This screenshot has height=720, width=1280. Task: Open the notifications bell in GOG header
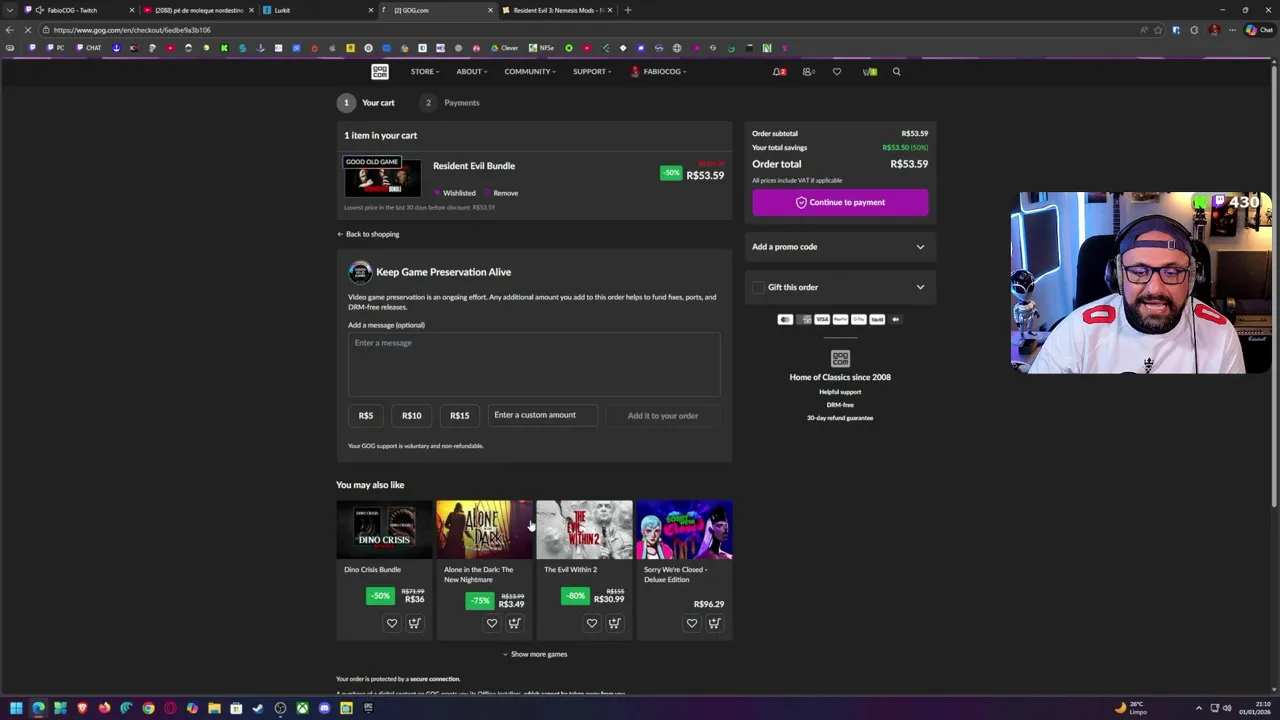(778, 71)
